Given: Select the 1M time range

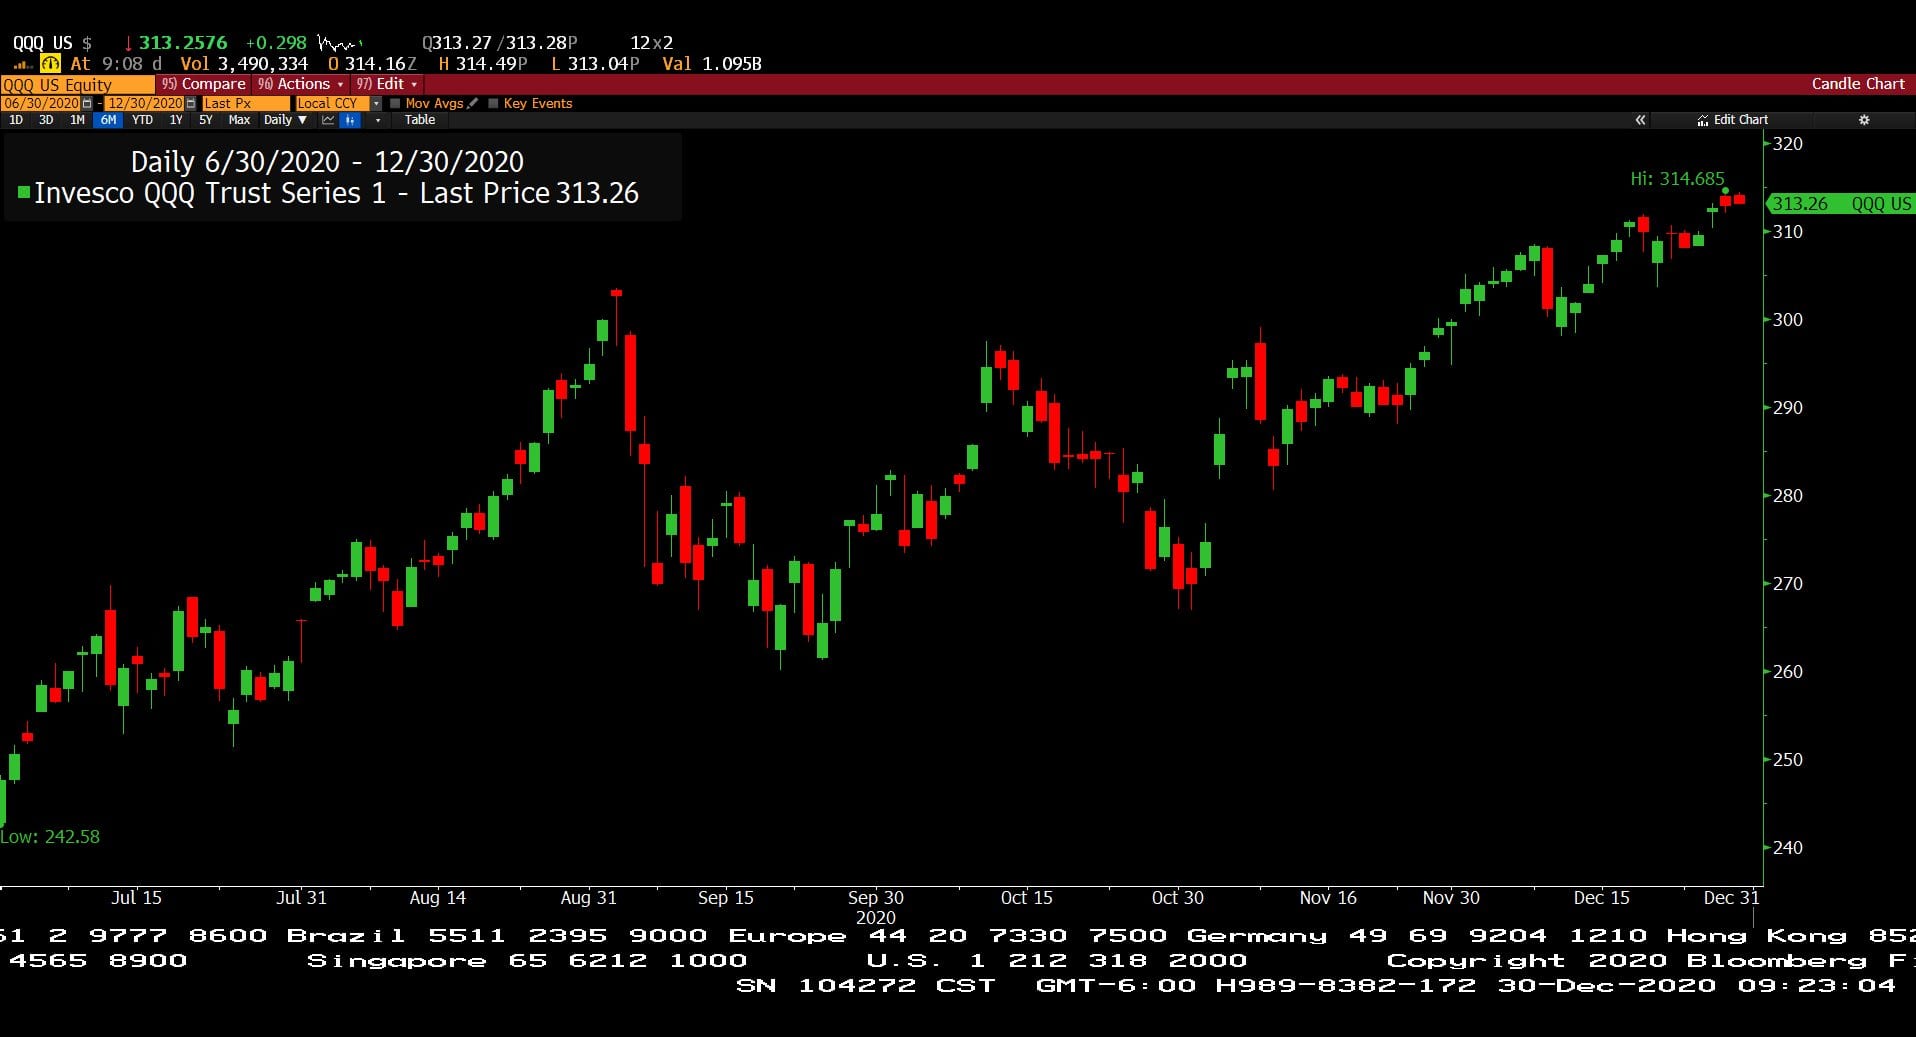Looking at the screenshot, I should [x=77, y=120].
